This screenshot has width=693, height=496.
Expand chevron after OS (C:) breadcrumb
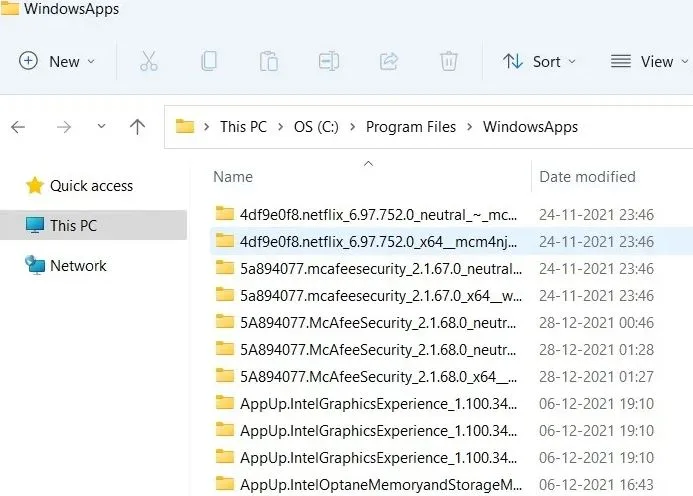click(352, 127)
